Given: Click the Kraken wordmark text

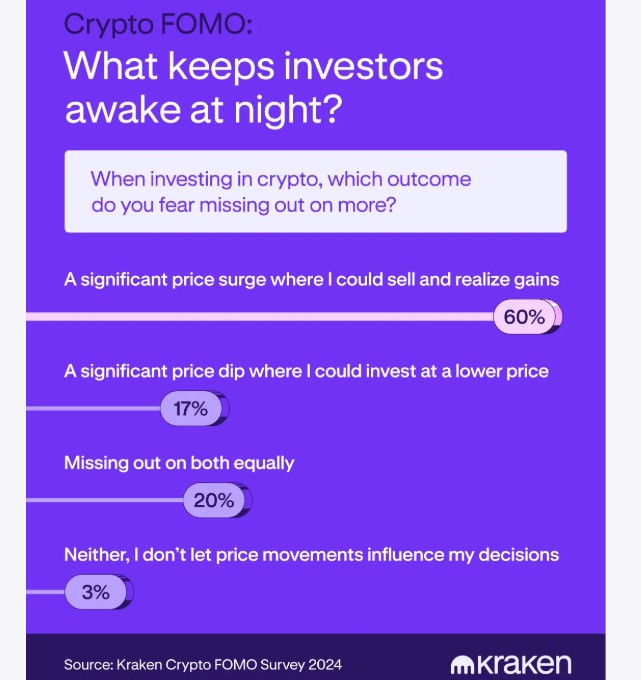Looking at the screenshot, I should pos(524,664).
